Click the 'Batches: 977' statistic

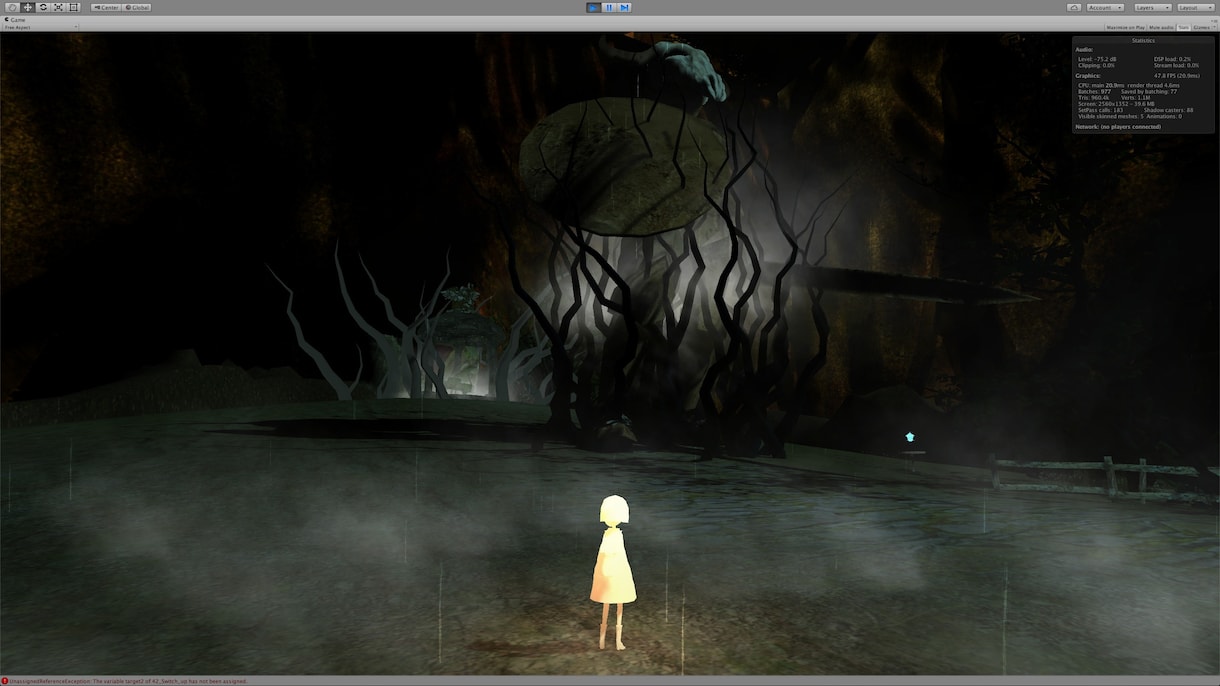point(1094,91)
